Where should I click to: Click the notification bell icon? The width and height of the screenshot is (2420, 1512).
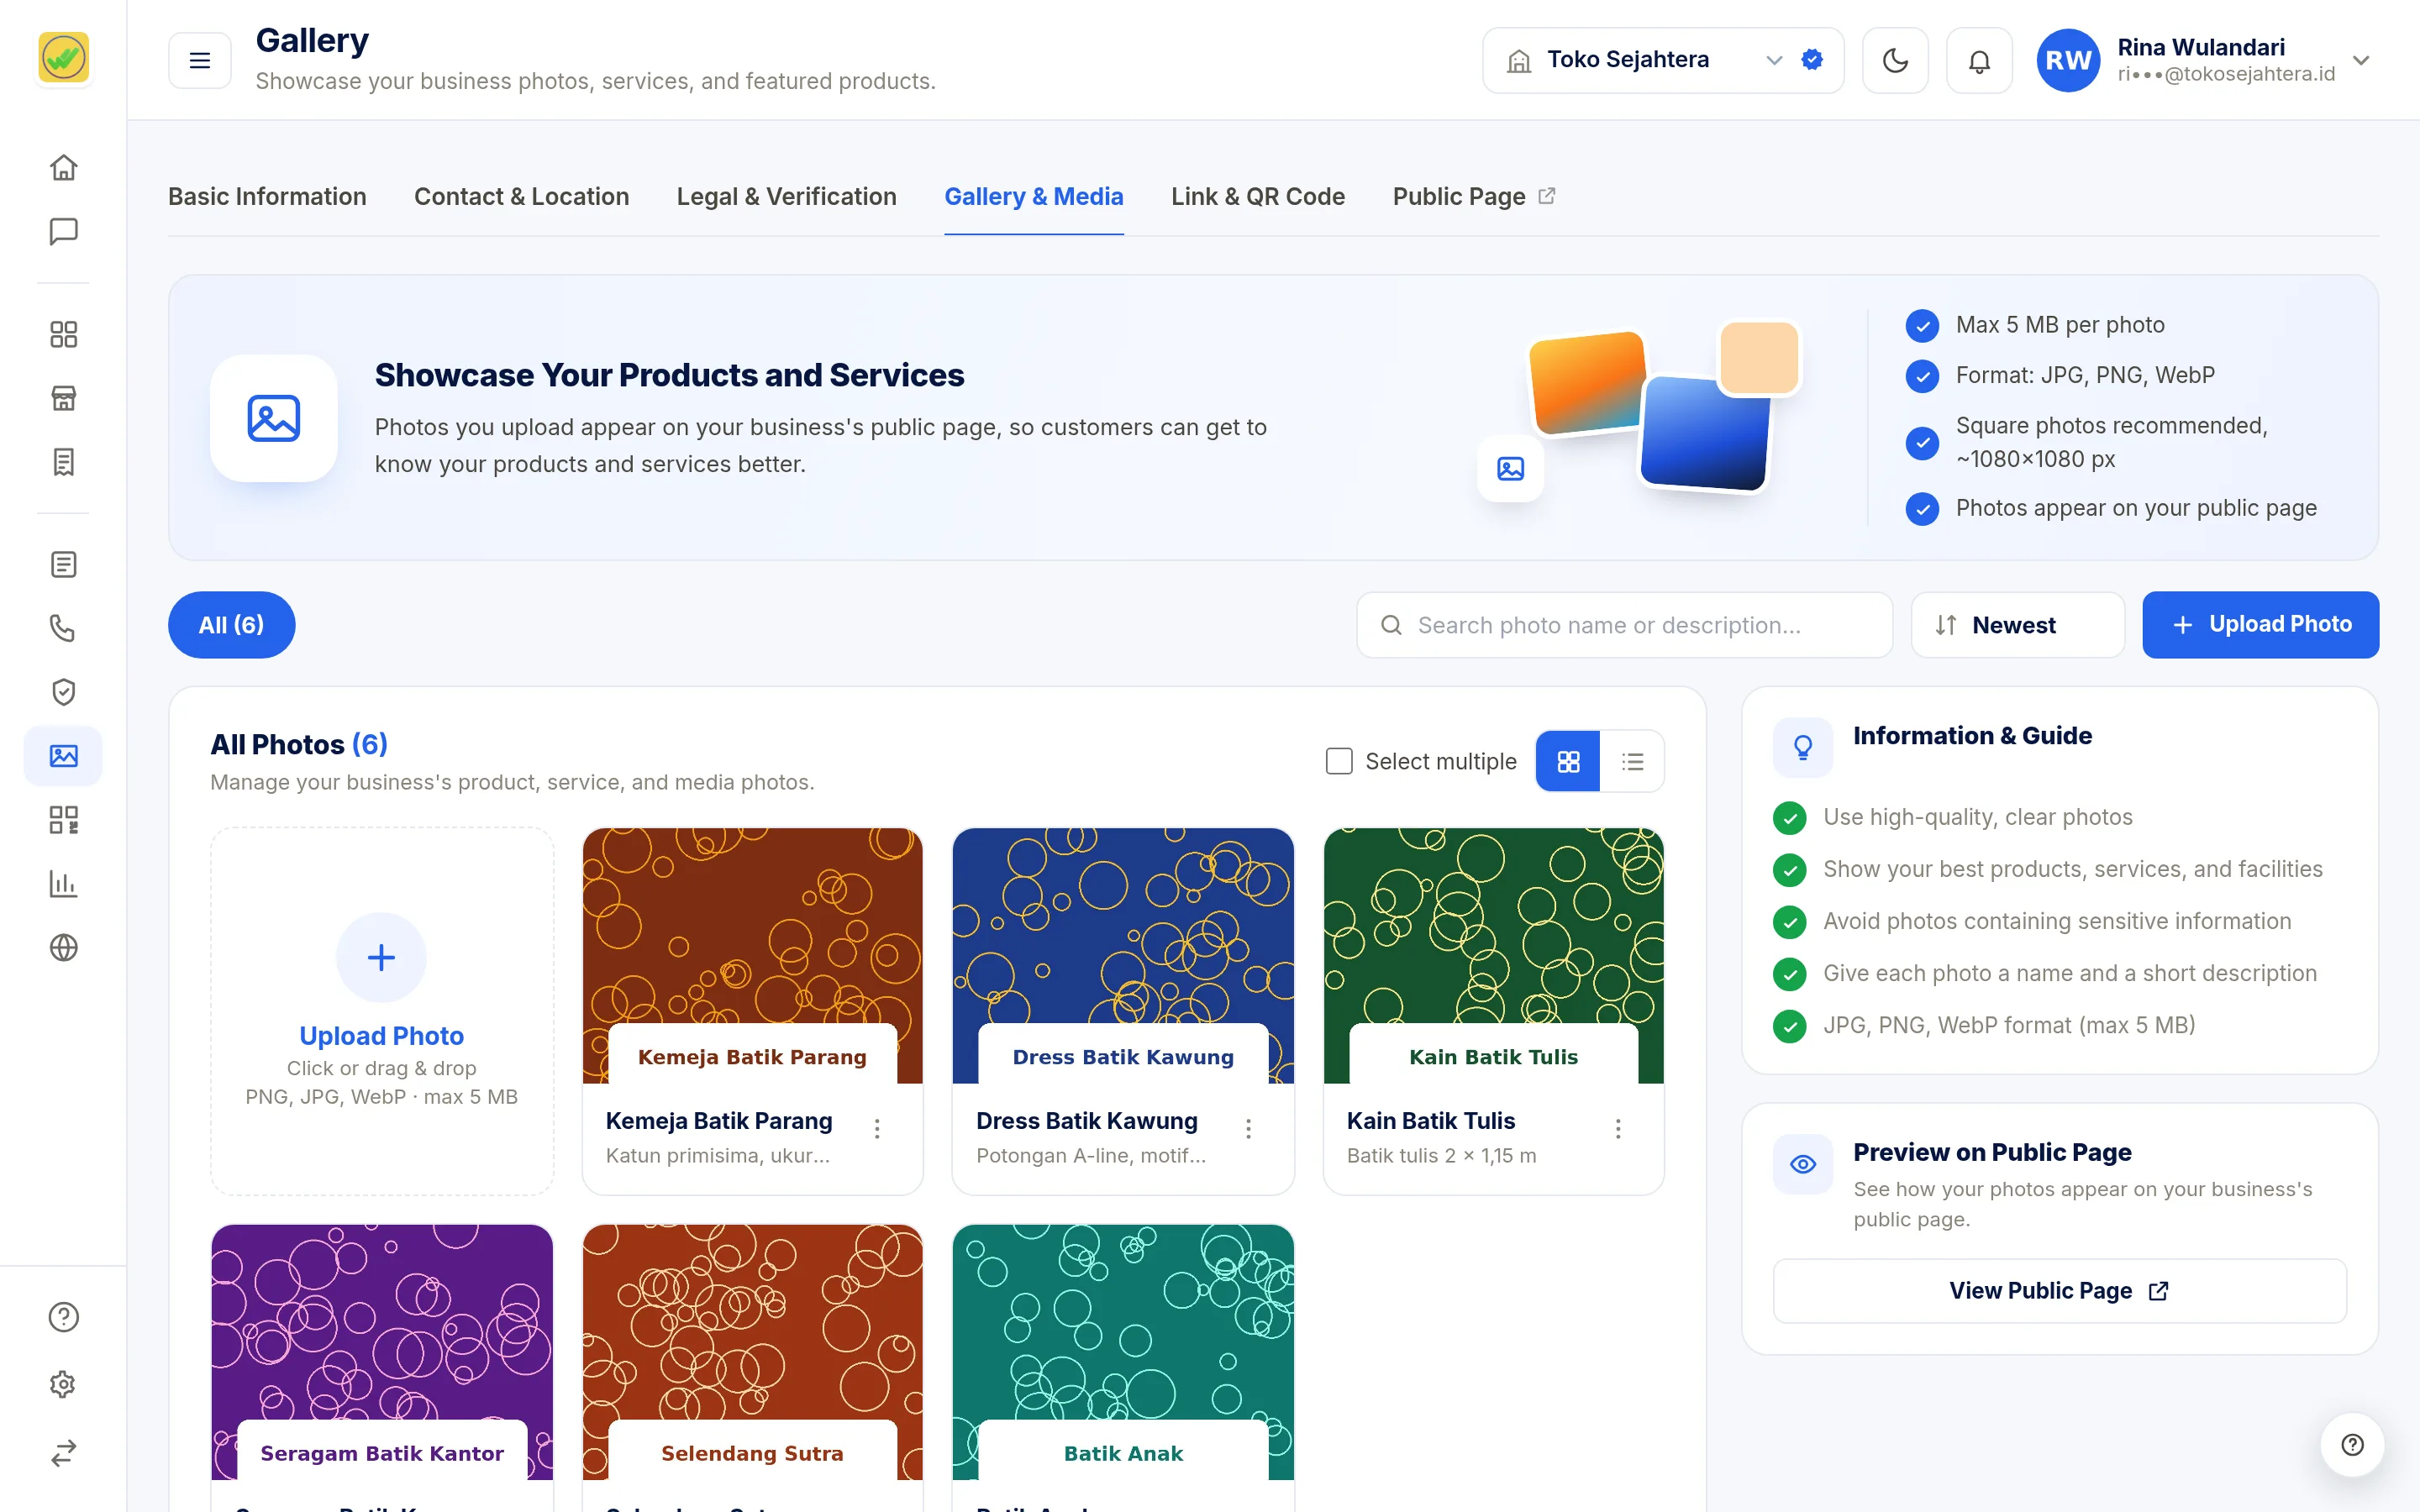(x=1979, y=61)
